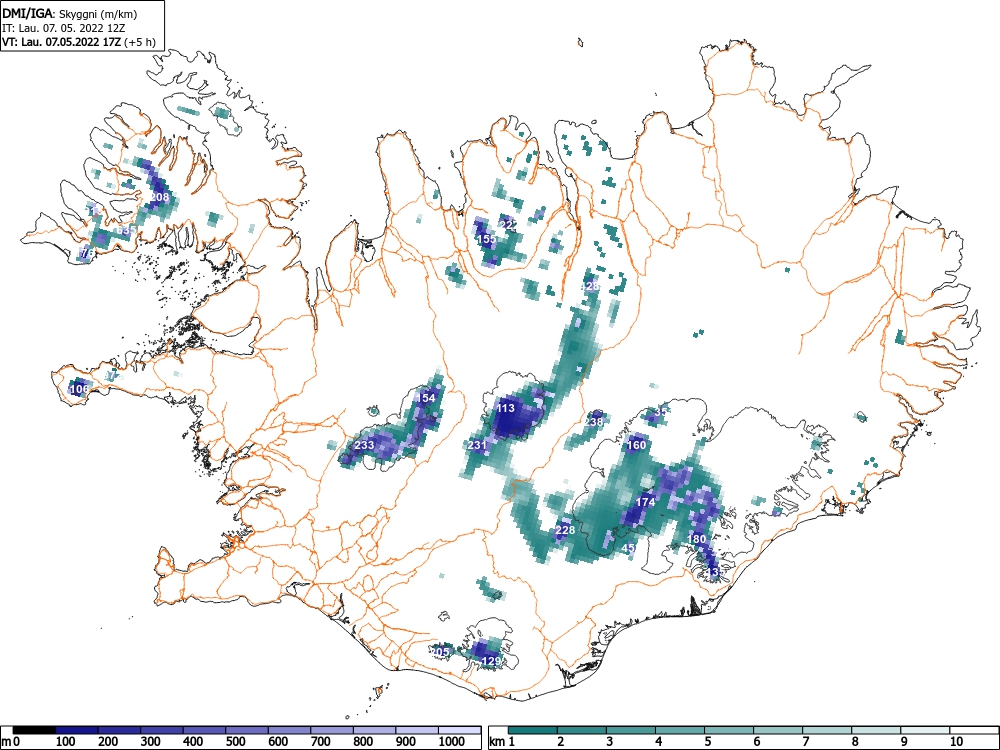
Task: Select the '160' map value
Action: (637, 445)
